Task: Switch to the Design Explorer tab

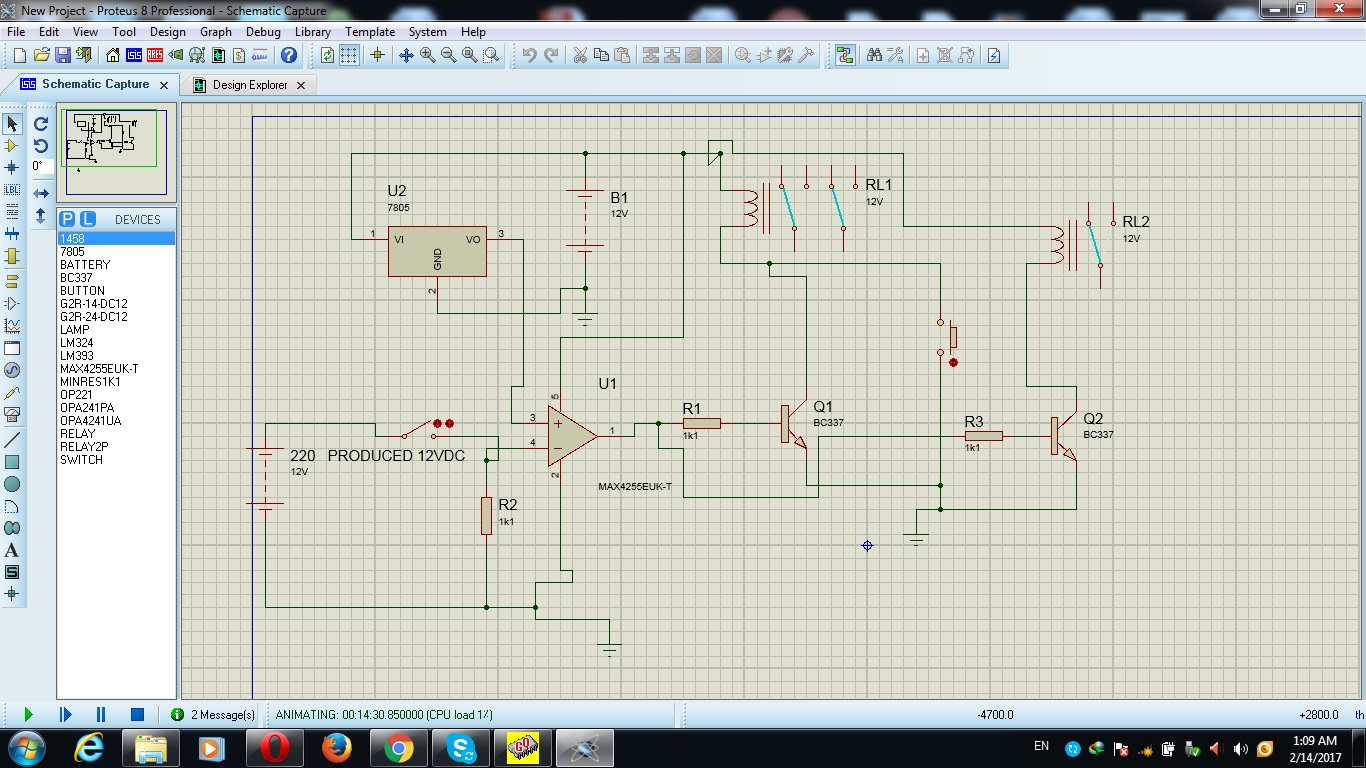Action: 249,85
